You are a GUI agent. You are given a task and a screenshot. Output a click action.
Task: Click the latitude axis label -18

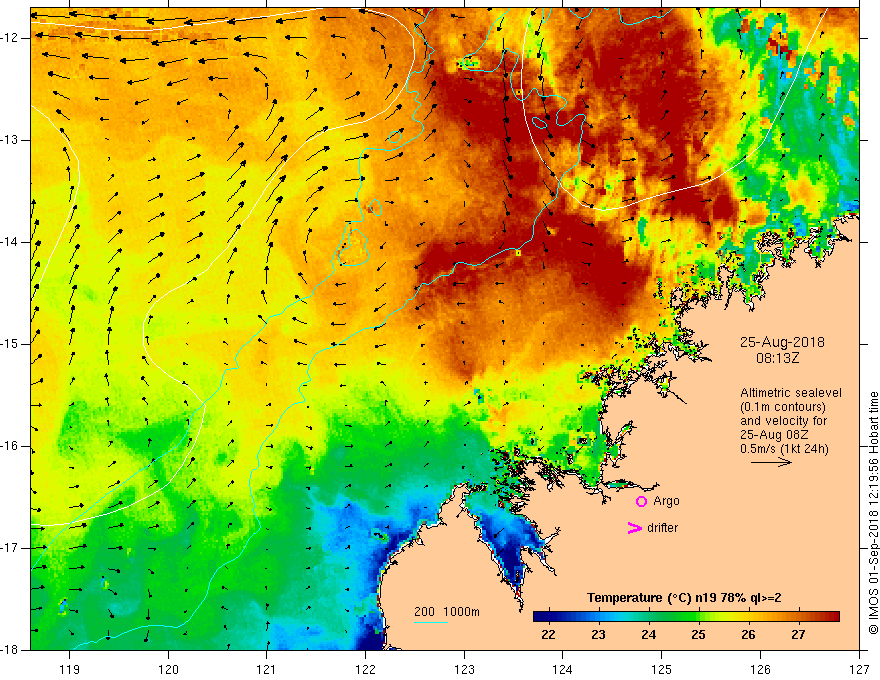pyautogui.click(x=10, y=650)
